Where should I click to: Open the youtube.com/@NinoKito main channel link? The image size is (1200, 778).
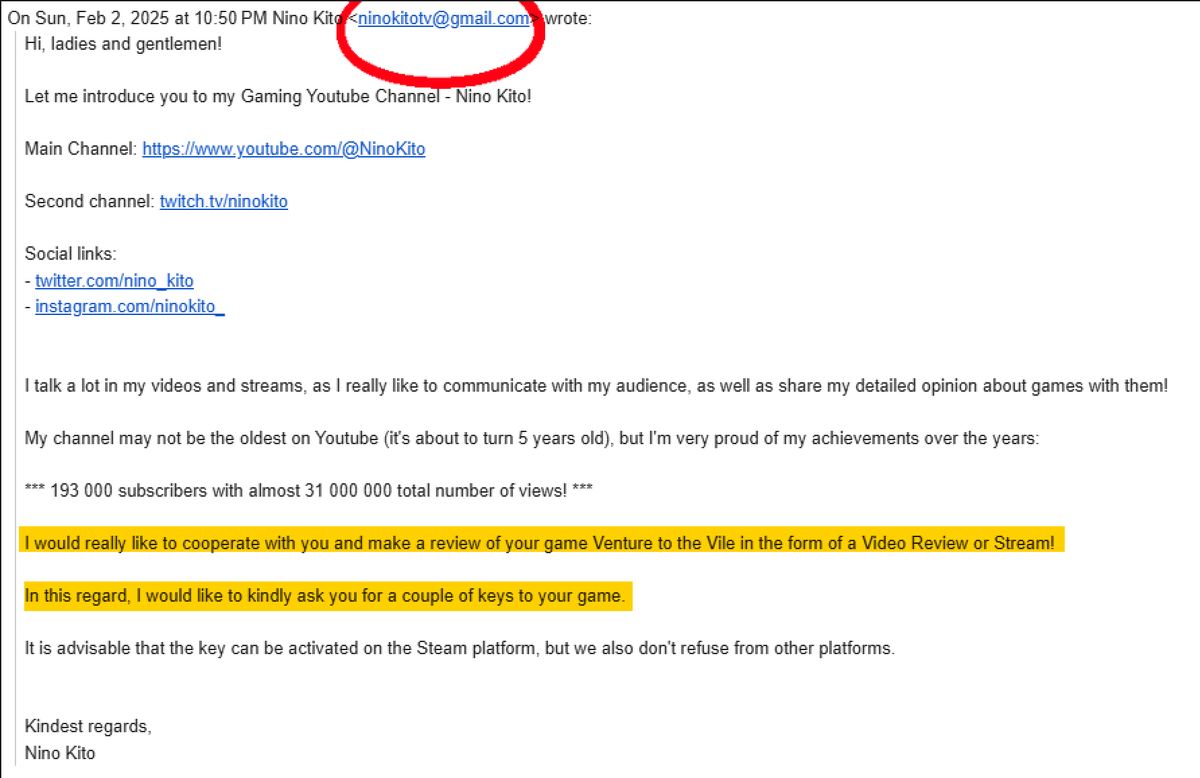point(283,149)
